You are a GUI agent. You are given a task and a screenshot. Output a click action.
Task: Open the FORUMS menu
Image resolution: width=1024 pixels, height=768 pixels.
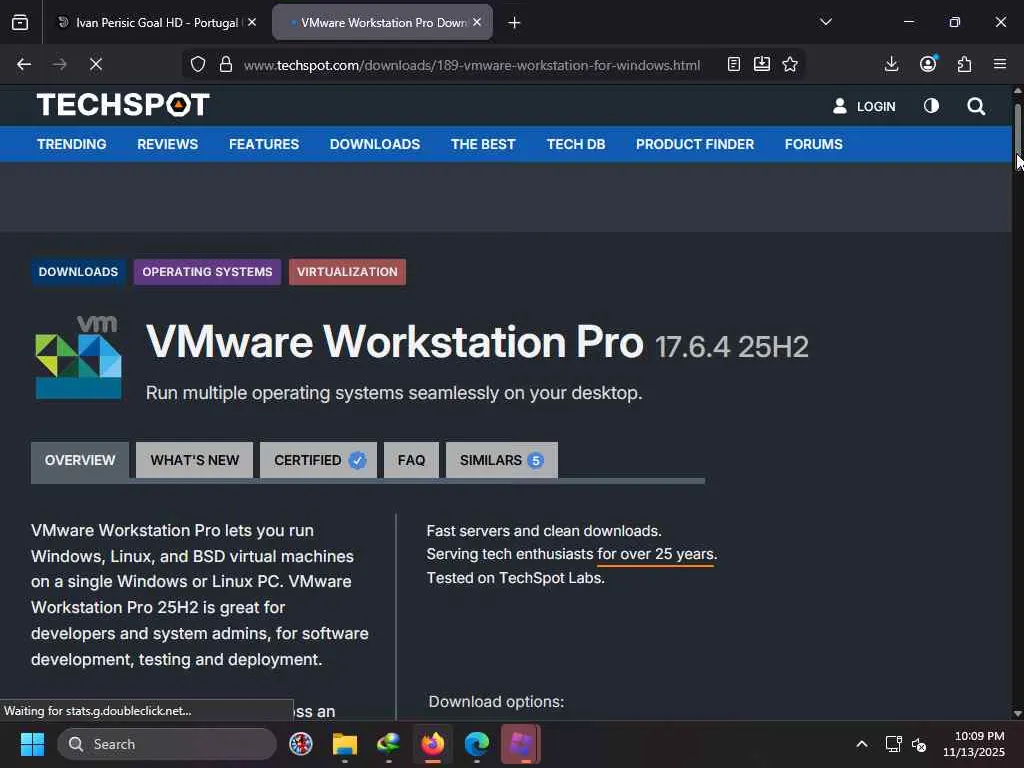point(814,144)
